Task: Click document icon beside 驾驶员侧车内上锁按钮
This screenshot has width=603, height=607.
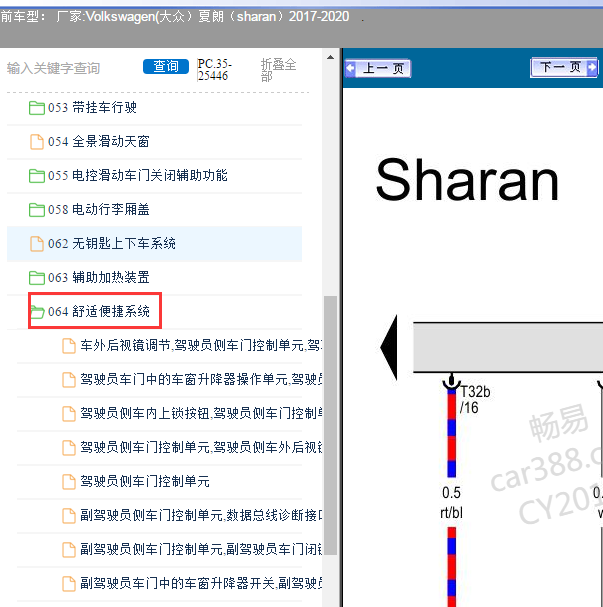Action: coord(69,414)
